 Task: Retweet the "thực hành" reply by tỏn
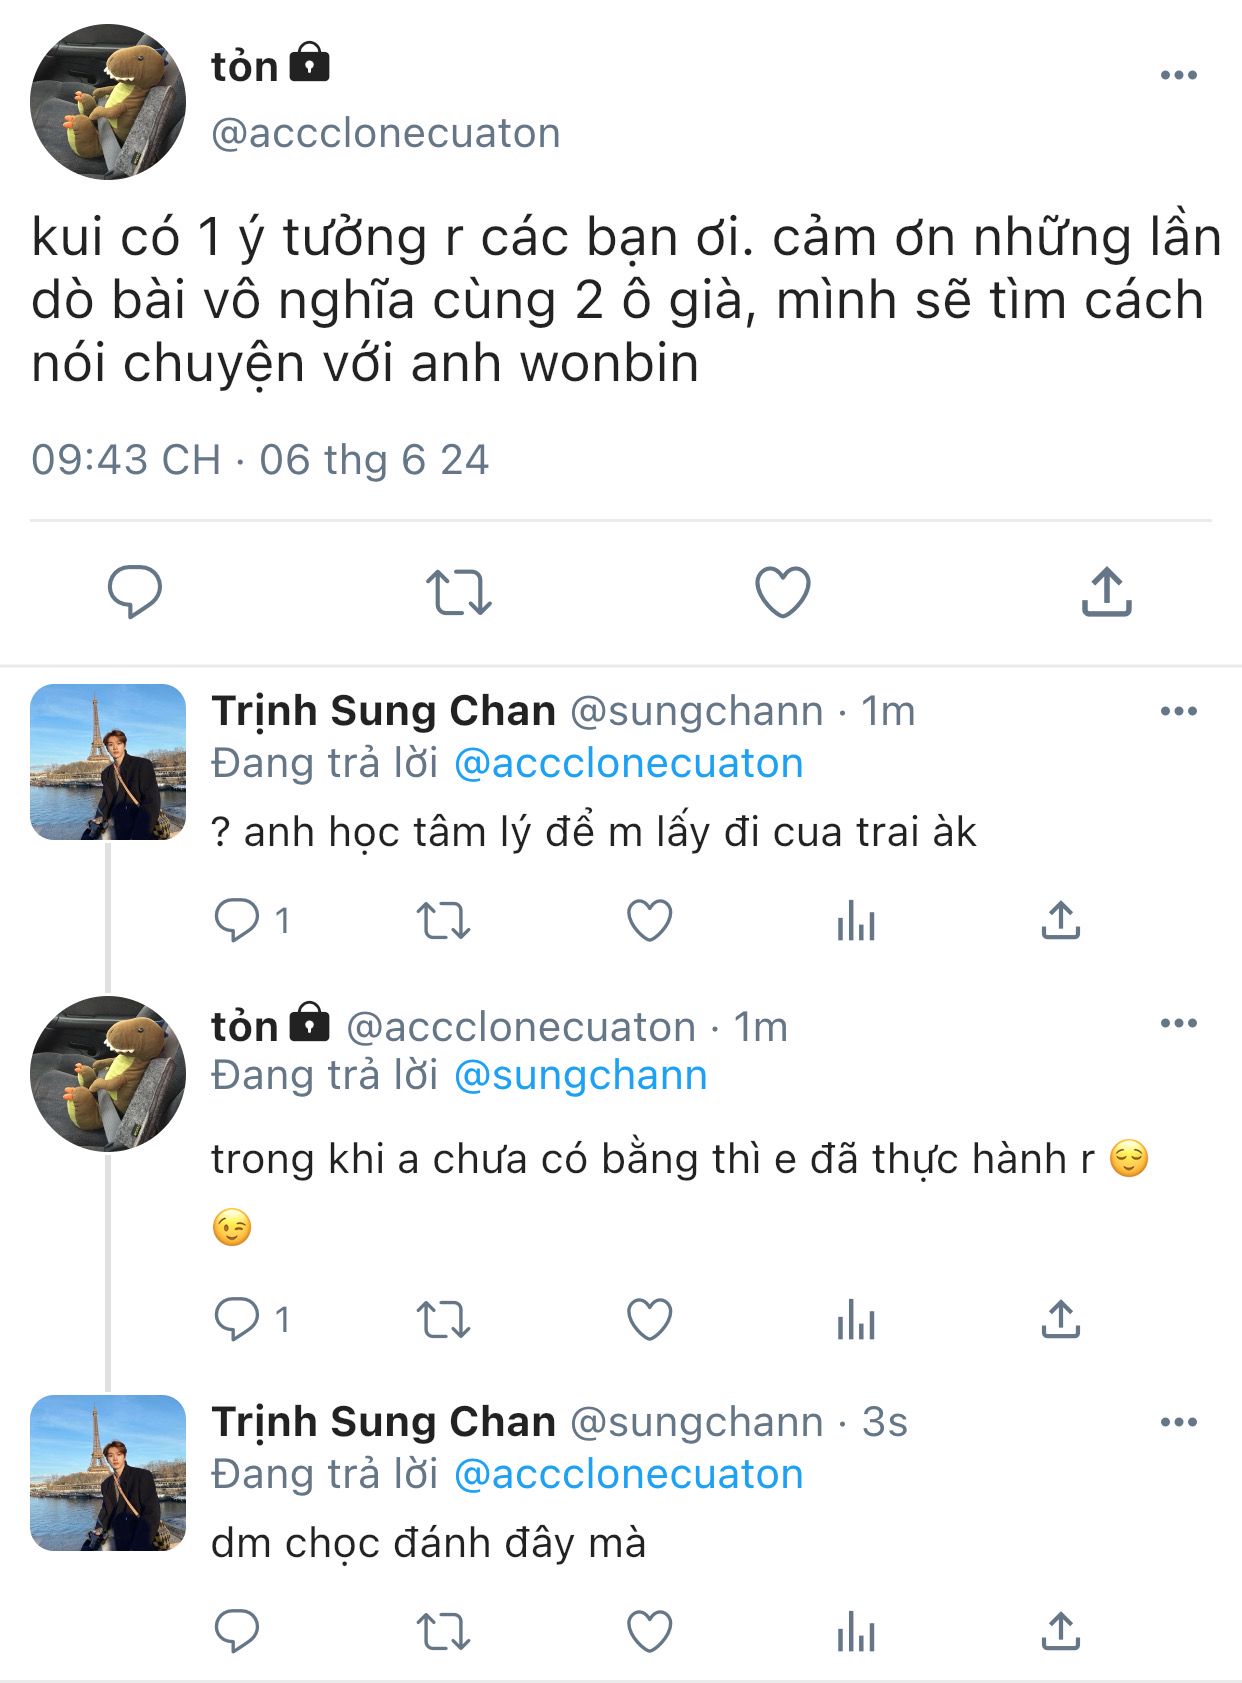(442, 1319)
